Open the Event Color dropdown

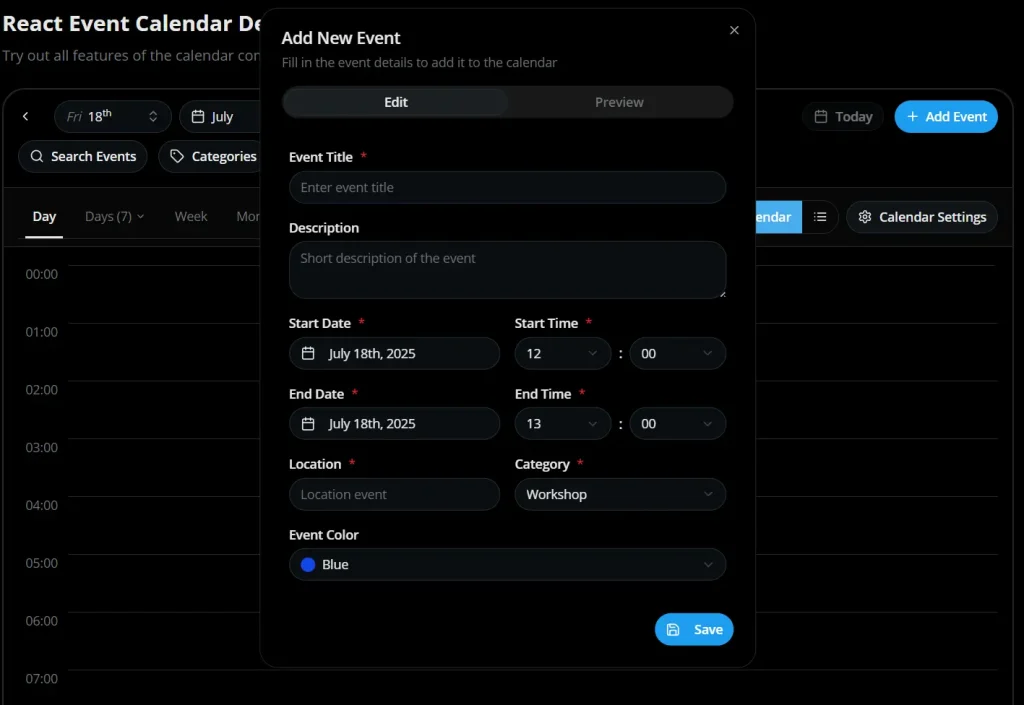click(507, 564)
